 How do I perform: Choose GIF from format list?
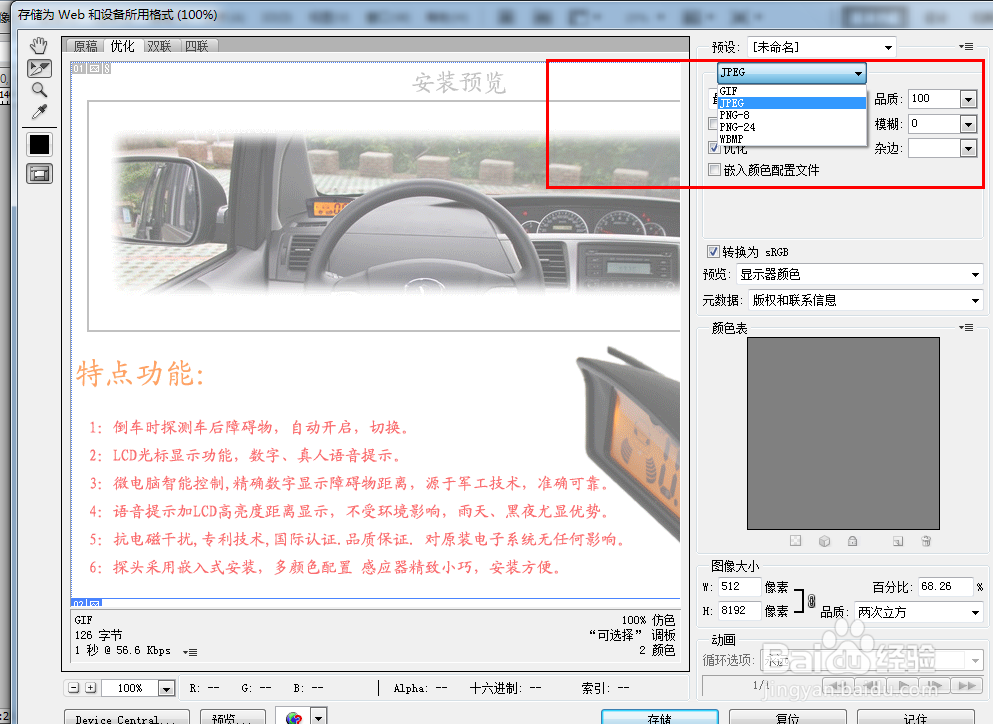point(792,91)
